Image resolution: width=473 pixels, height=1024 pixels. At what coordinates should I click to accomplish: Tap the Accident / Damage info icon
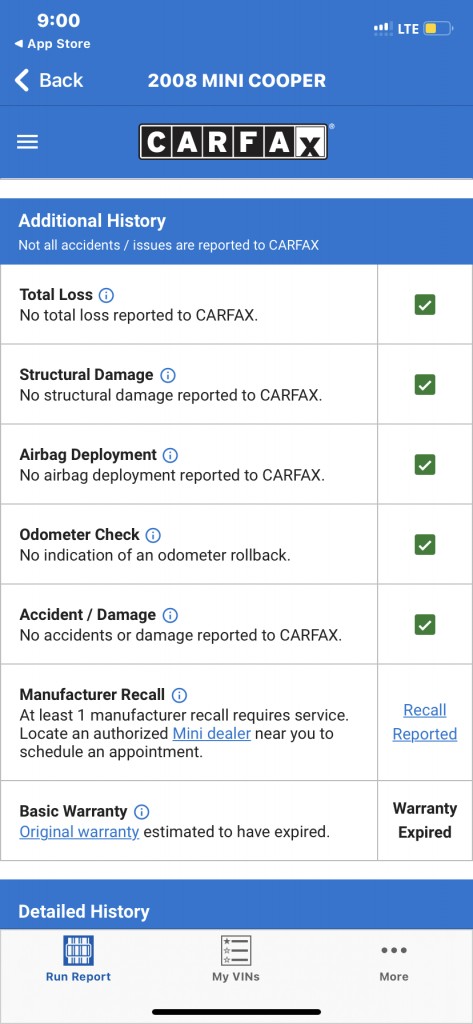[169, 615]
